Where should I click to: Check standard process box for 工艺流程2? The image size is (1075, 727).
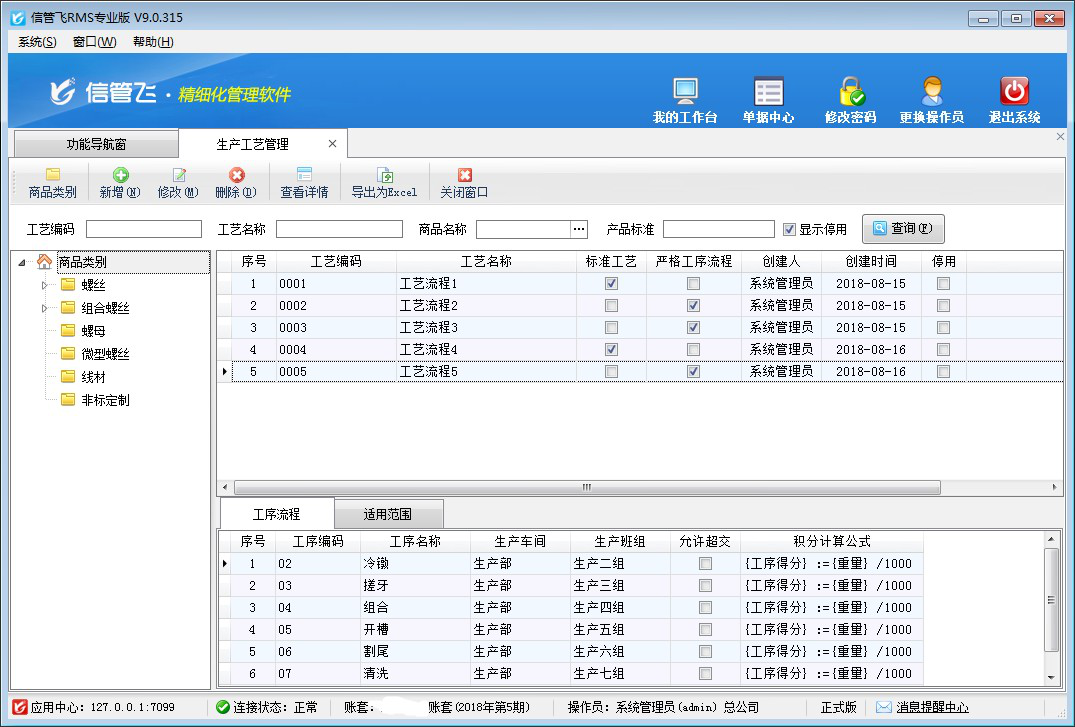(x=611, y=306)
